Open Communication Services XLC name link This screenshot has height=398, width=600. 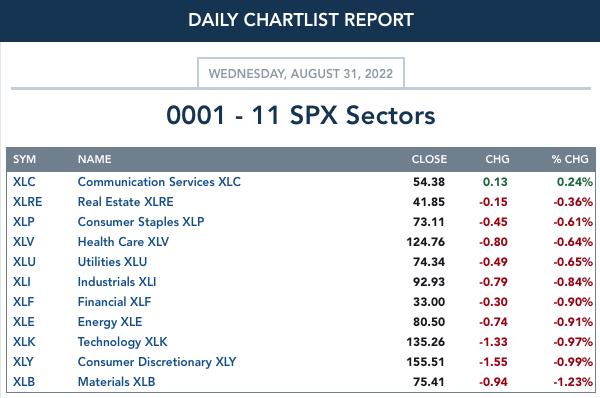tap(159, 182)
